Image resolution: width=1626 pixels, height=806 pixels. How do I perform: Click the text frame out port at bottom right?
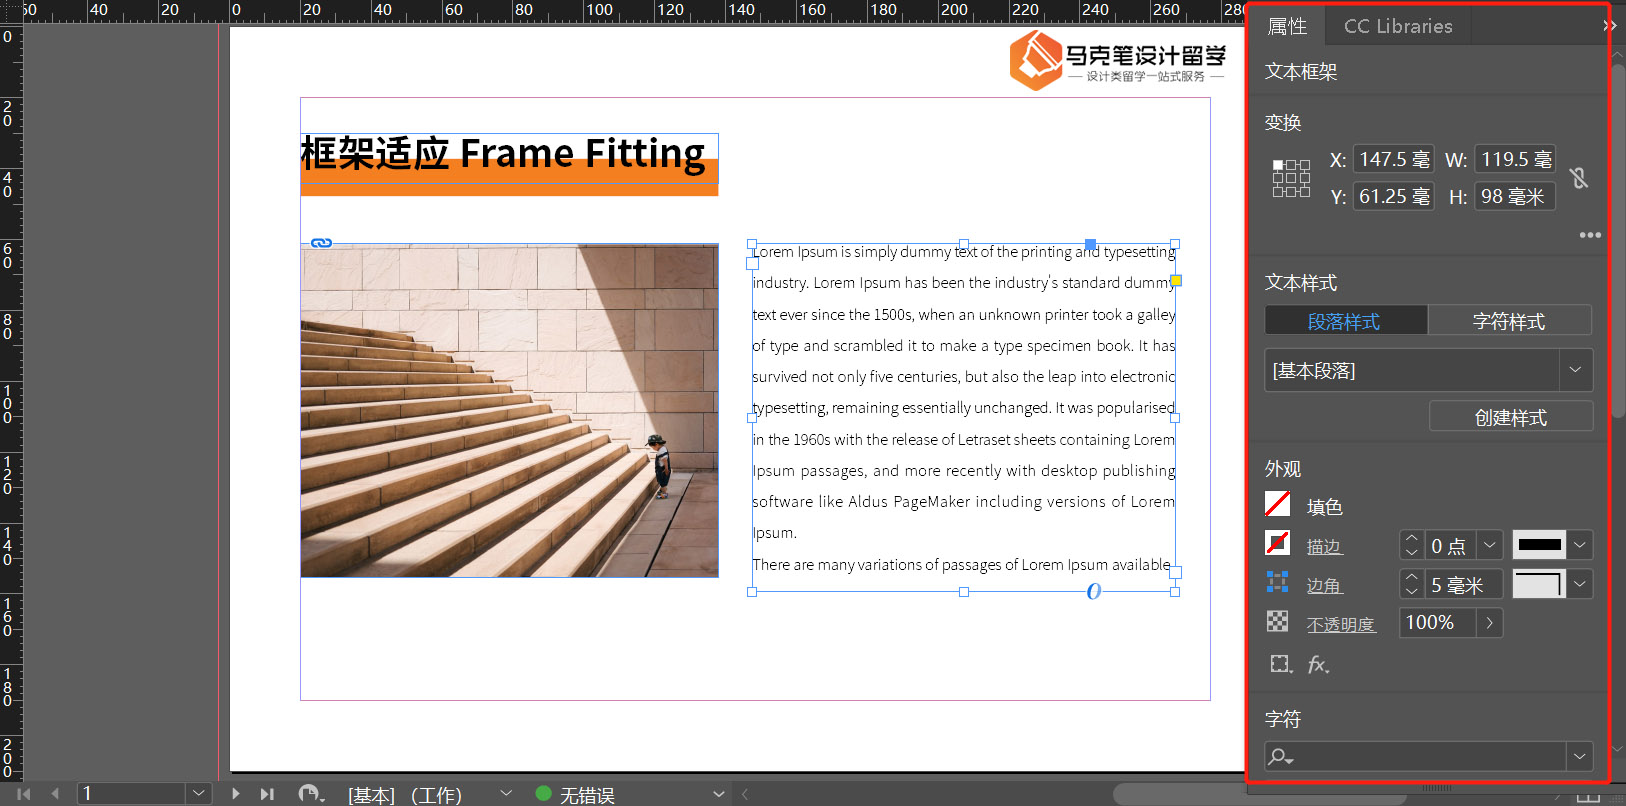point(1176,573)
